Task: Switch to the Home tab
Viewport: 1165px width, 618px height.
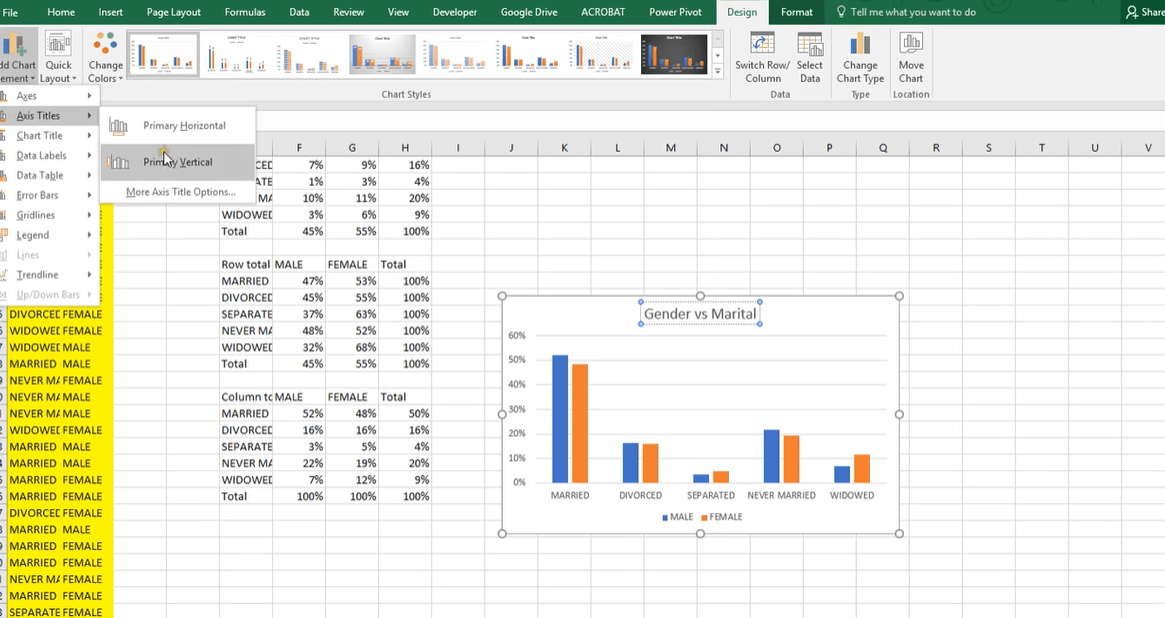Action: [61, 12]
